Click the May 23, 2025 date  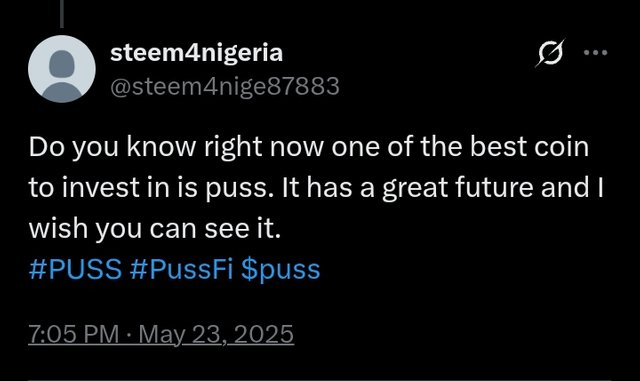[x=216, y=334]
